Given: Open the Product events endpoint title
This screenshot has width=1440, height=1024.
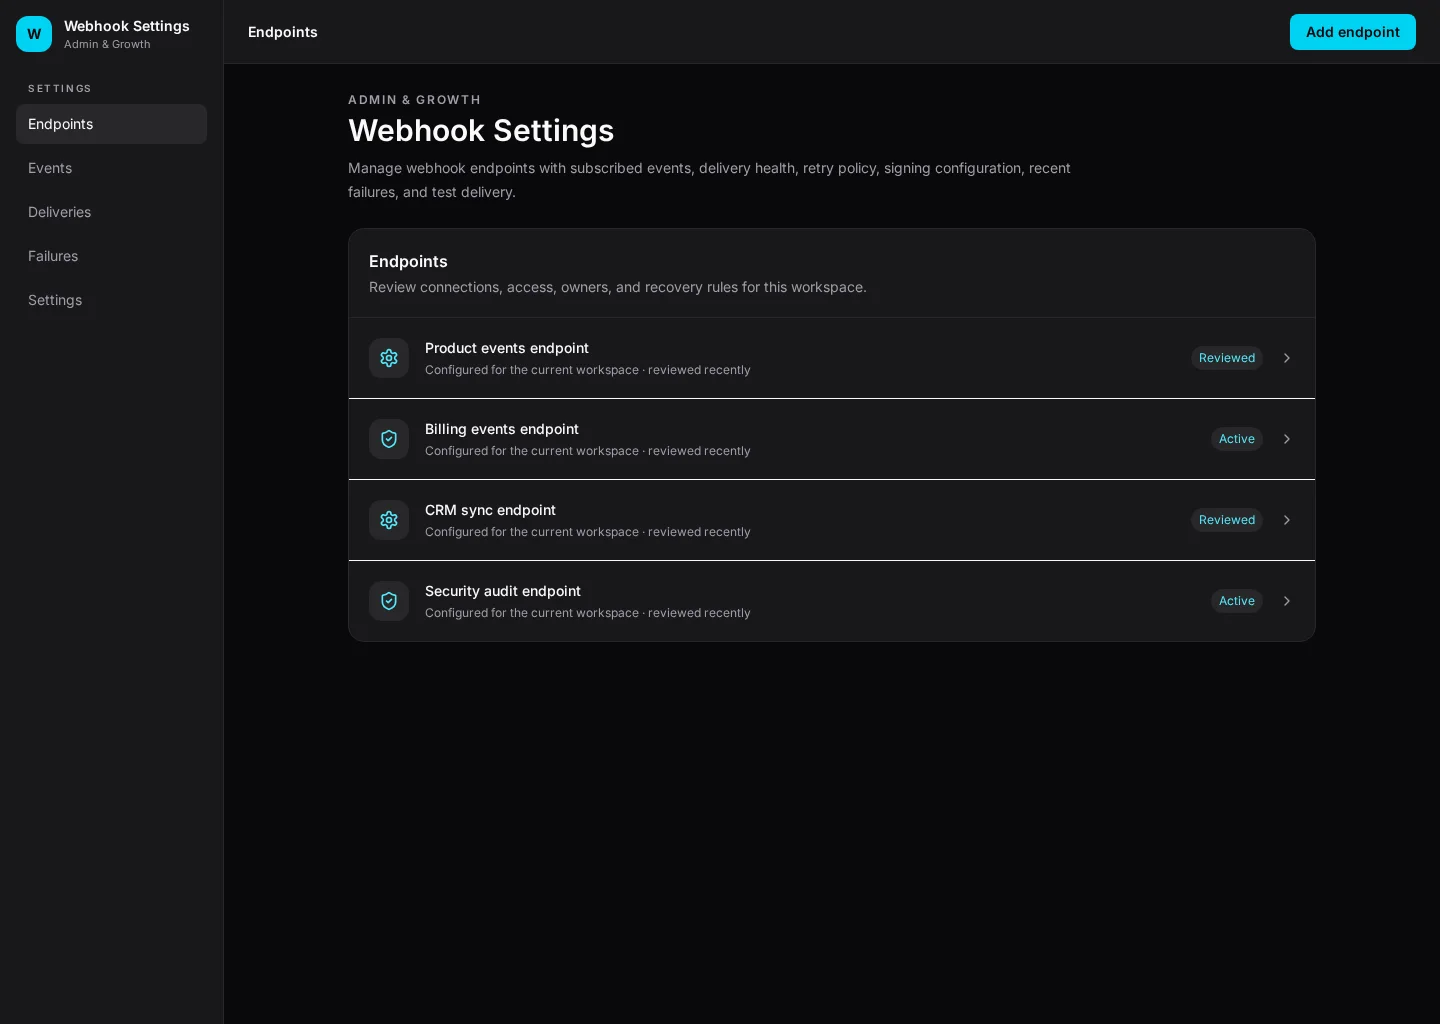Looking at the screenshot, I should (507, 348).
